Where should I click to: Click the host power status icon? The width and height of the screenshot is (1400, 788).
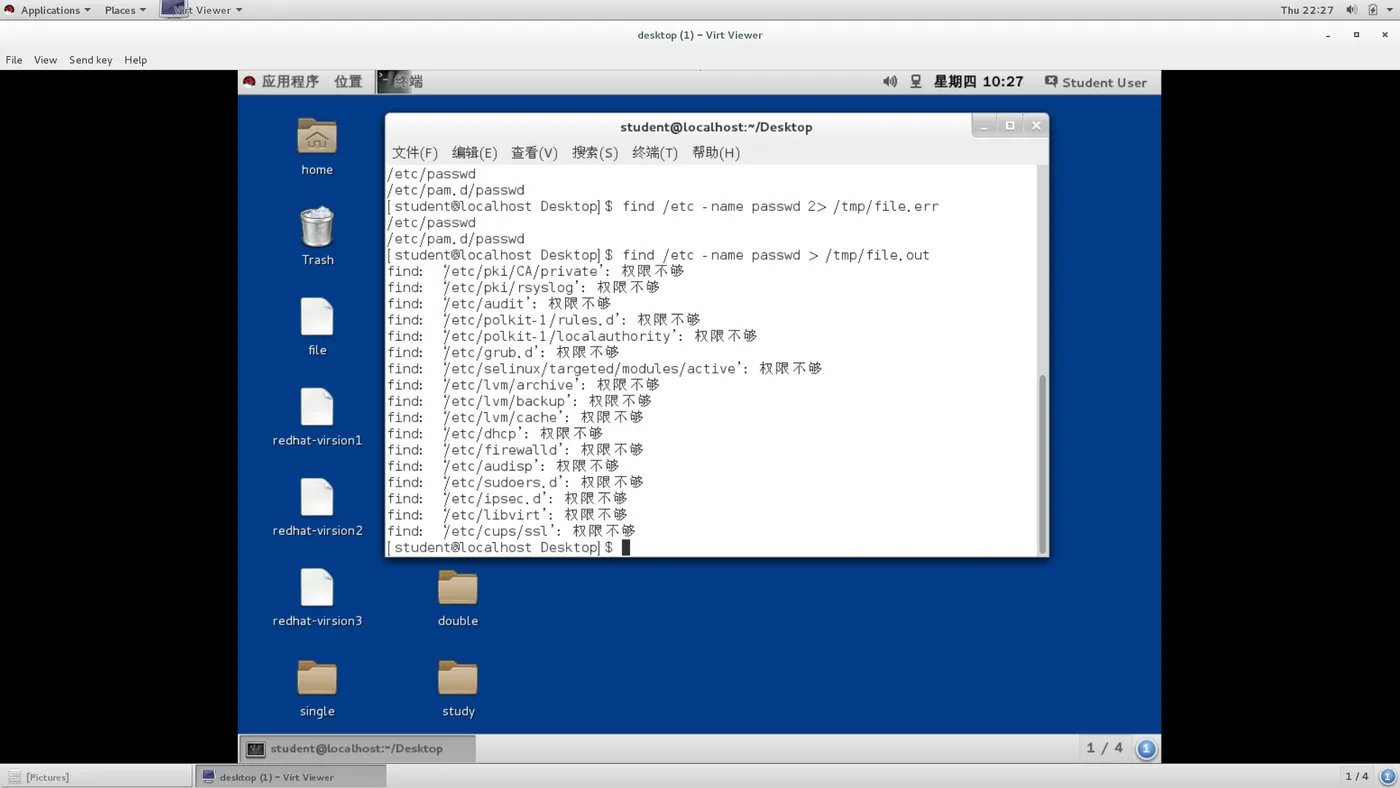[1373, 10]
